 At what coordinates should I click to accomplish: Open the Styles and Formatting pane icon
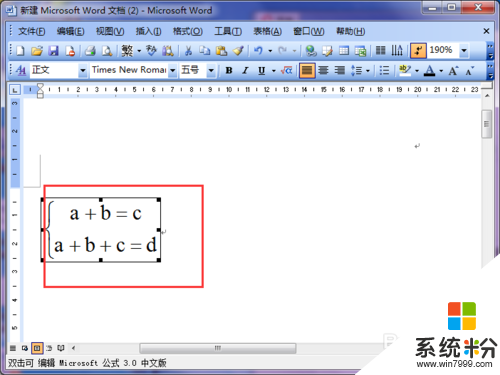[x=20, y=70]
